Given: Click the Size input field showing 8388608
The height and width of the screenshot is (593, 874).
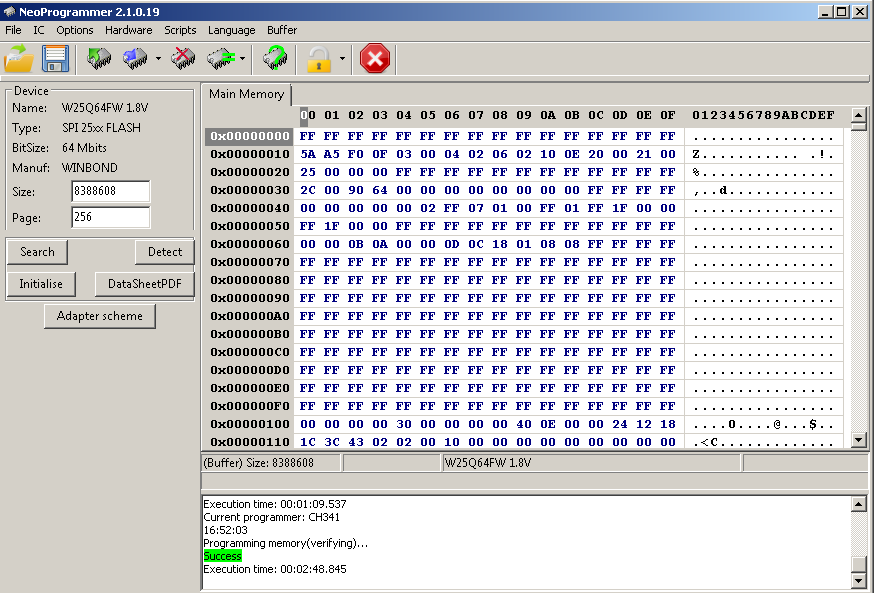Looking at the screenshot, I should pyautogui.click(x=110, y=191).
